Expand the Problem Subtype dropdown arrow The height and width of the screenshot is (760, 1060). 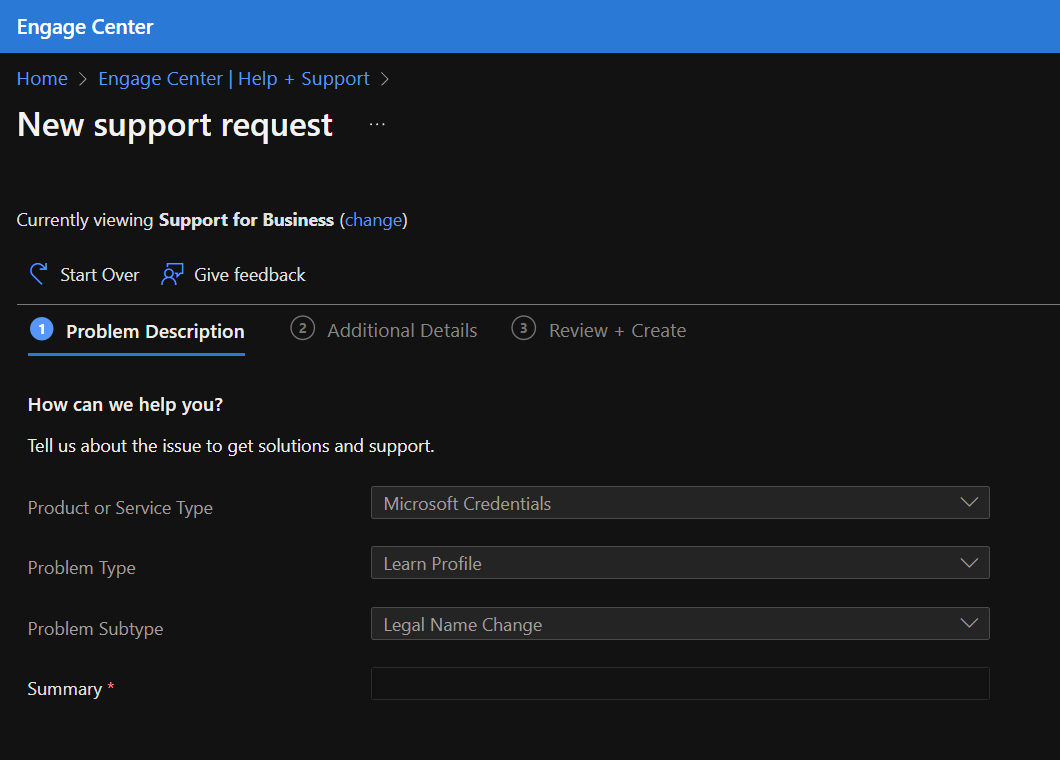969,623
